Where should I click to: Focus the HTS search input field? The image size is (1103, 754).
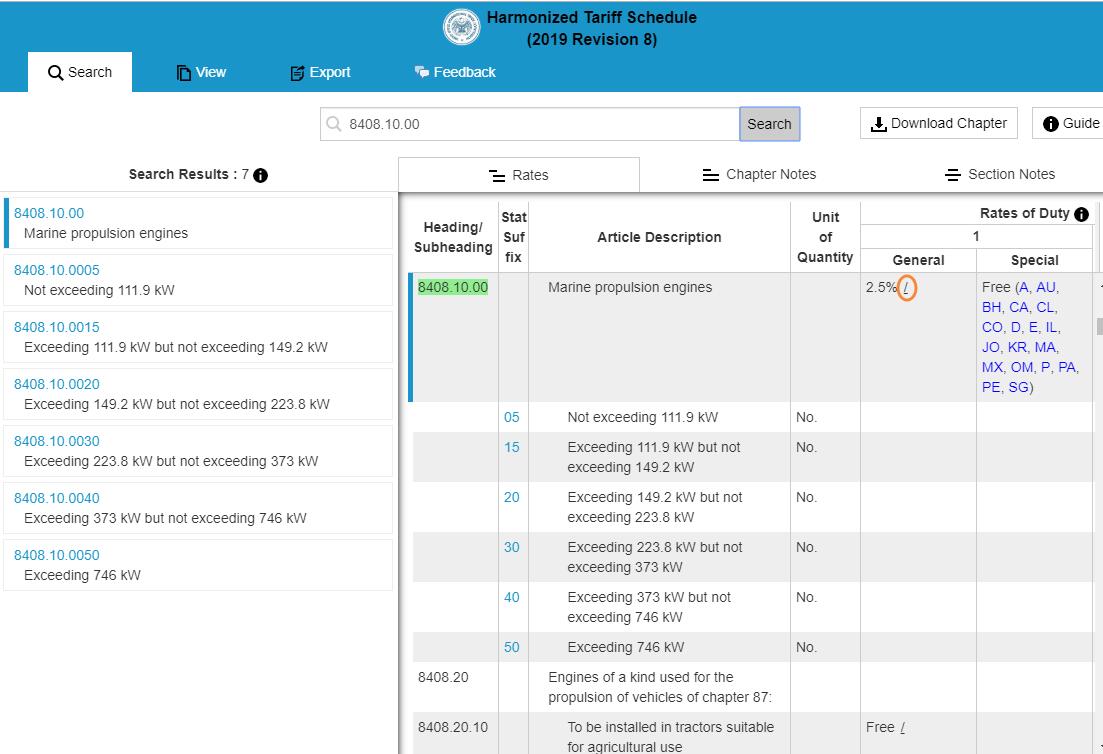pyautogui.click(x=530, y=124)
